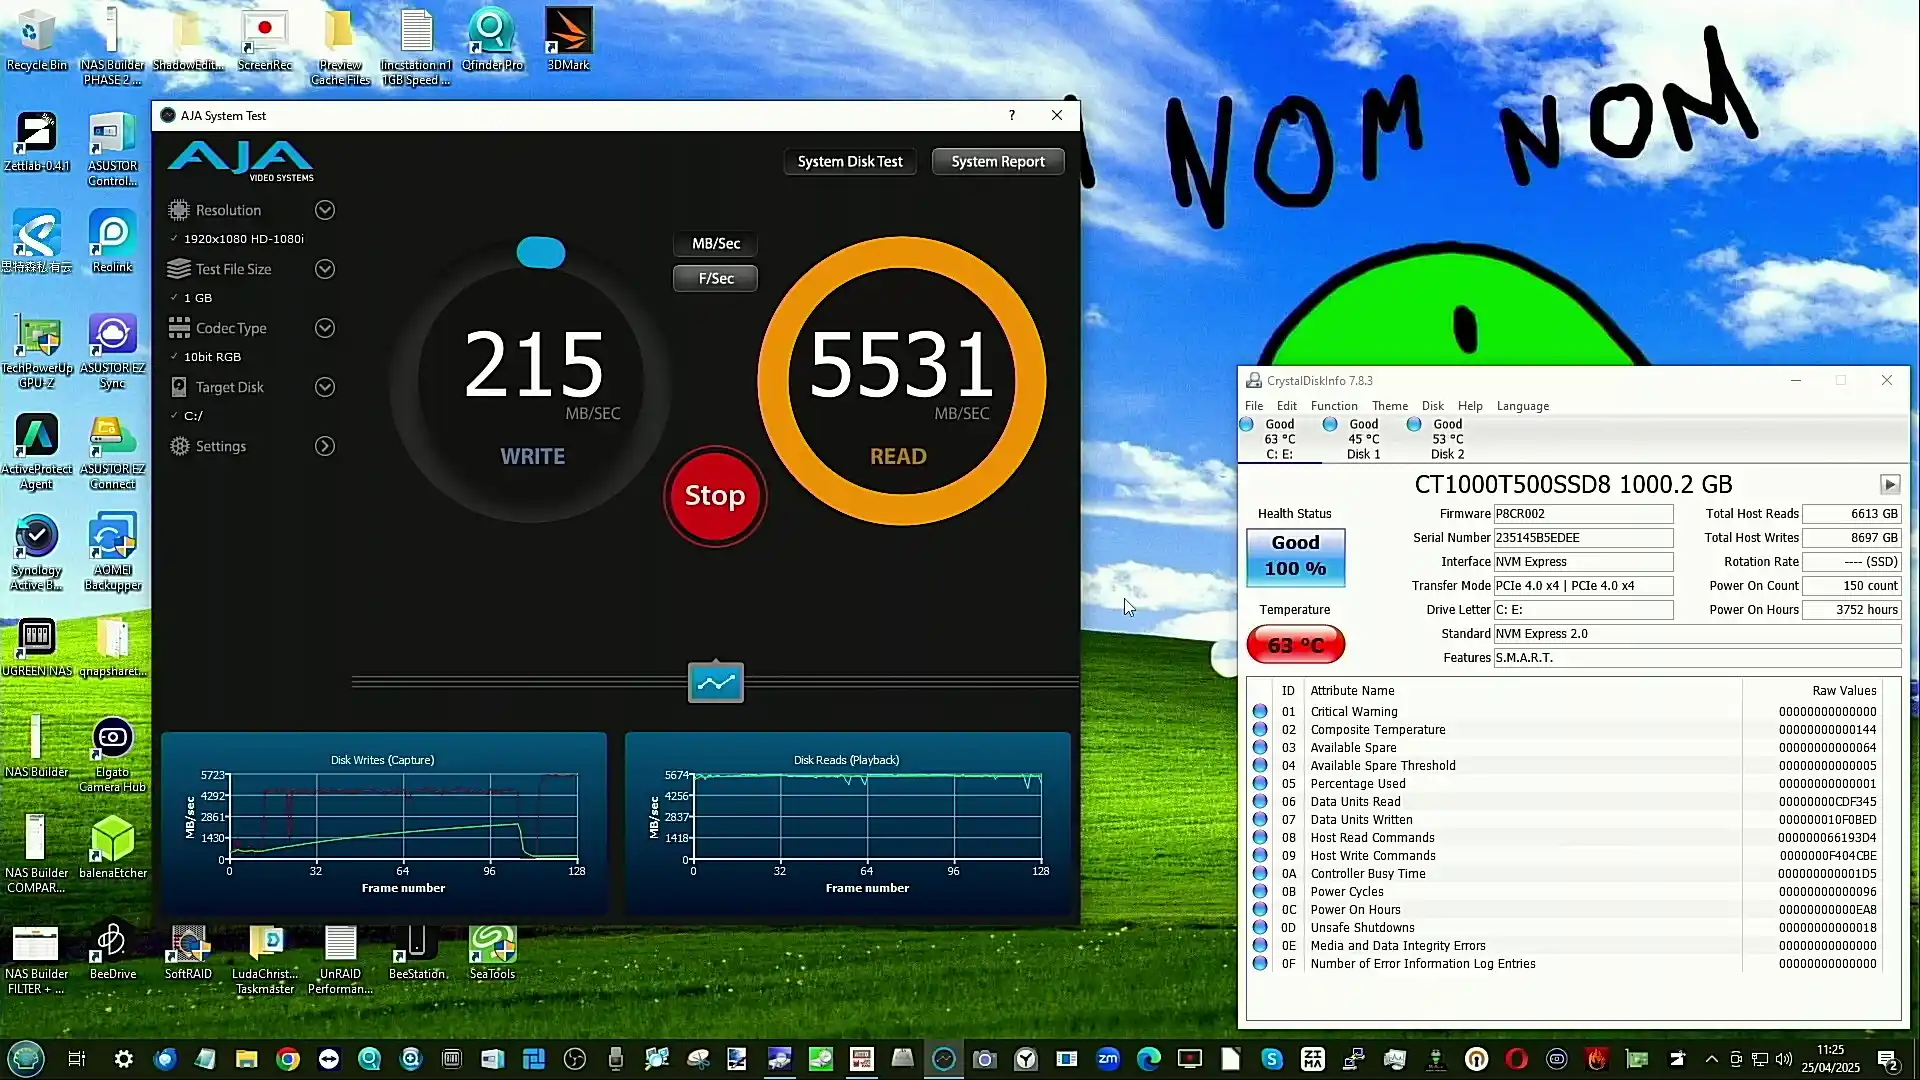
Task: Show hidden system tray icons
Action: tap(1712, 1059)
